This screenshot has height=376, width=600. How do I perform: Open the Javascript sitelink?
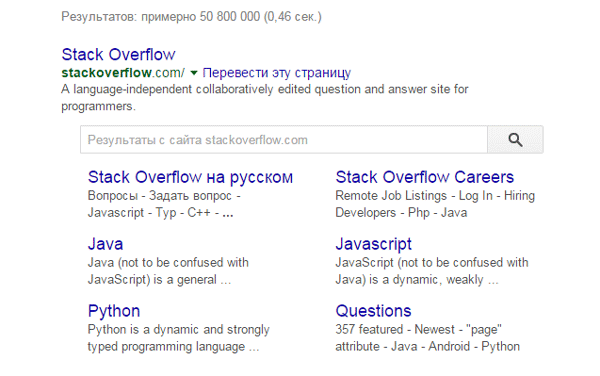coord(373,245)
